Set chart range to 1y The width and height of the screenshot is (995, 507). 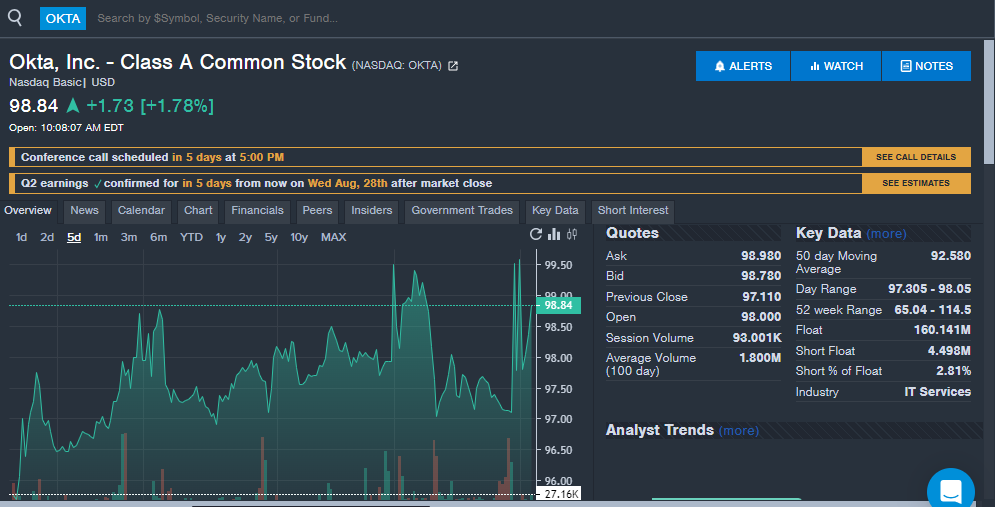pyautogui.click(x=221, y=237)
